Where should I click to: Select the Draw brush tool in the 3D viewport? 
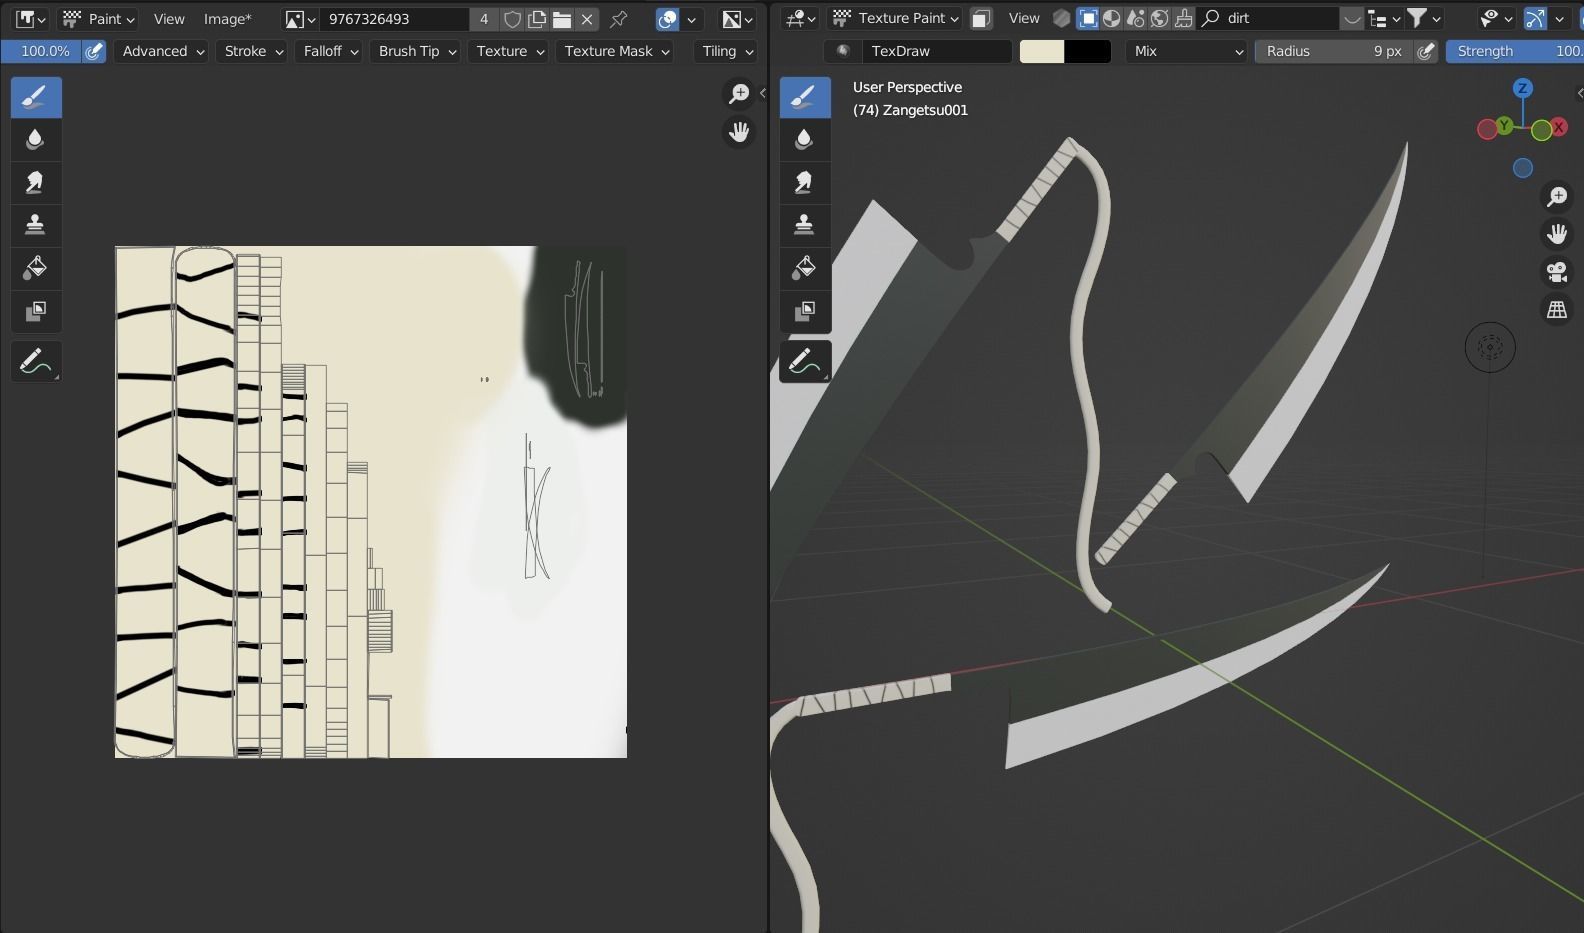[x=805, y=97]
